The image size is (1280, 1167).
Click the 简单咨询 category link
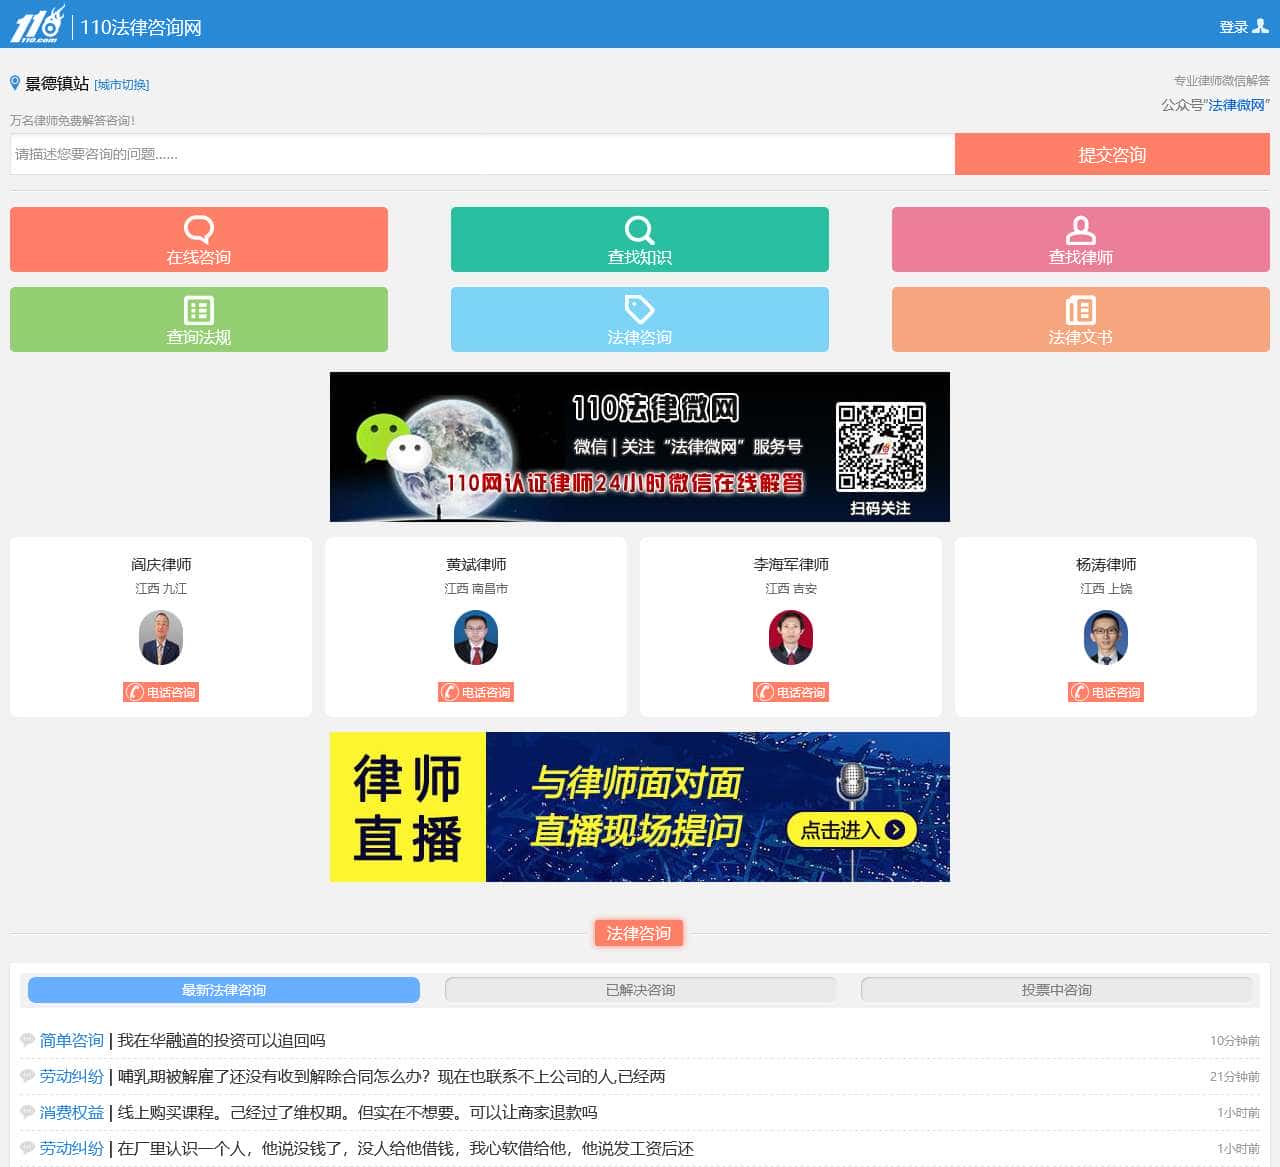tap(72, 1040)
